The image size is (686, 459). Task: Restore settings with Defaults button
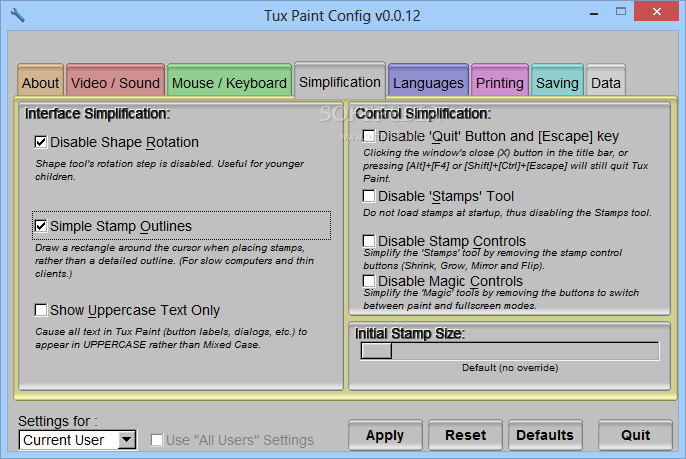coord(545,435)
